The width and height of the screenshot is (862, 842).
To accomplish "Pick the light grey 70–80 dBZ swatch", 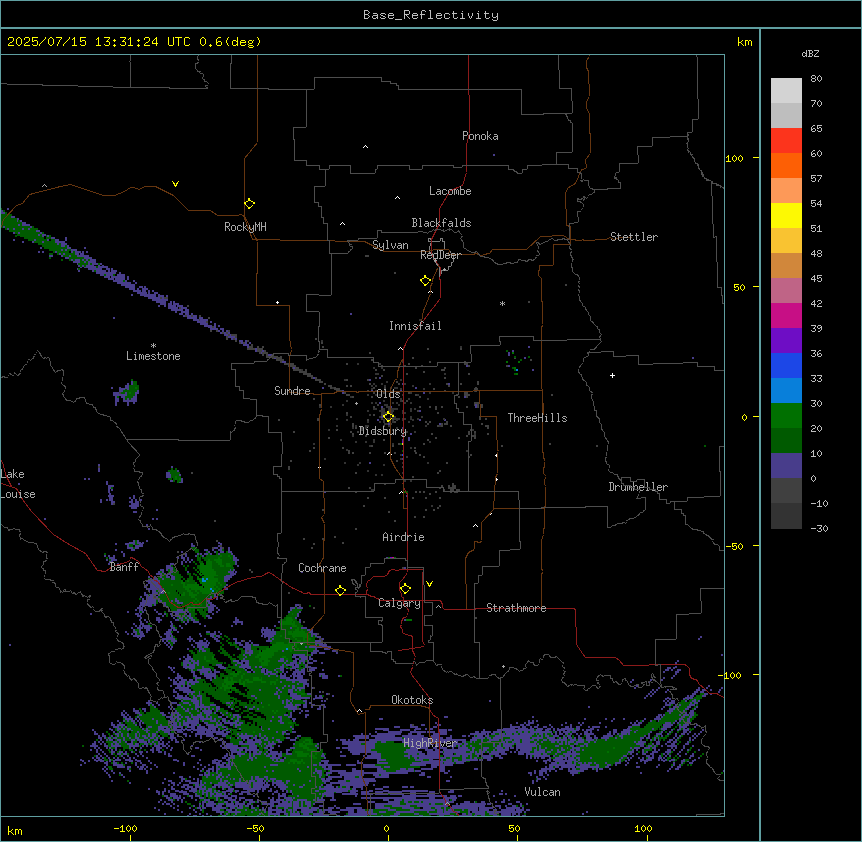I will click(x=786, y=91).
